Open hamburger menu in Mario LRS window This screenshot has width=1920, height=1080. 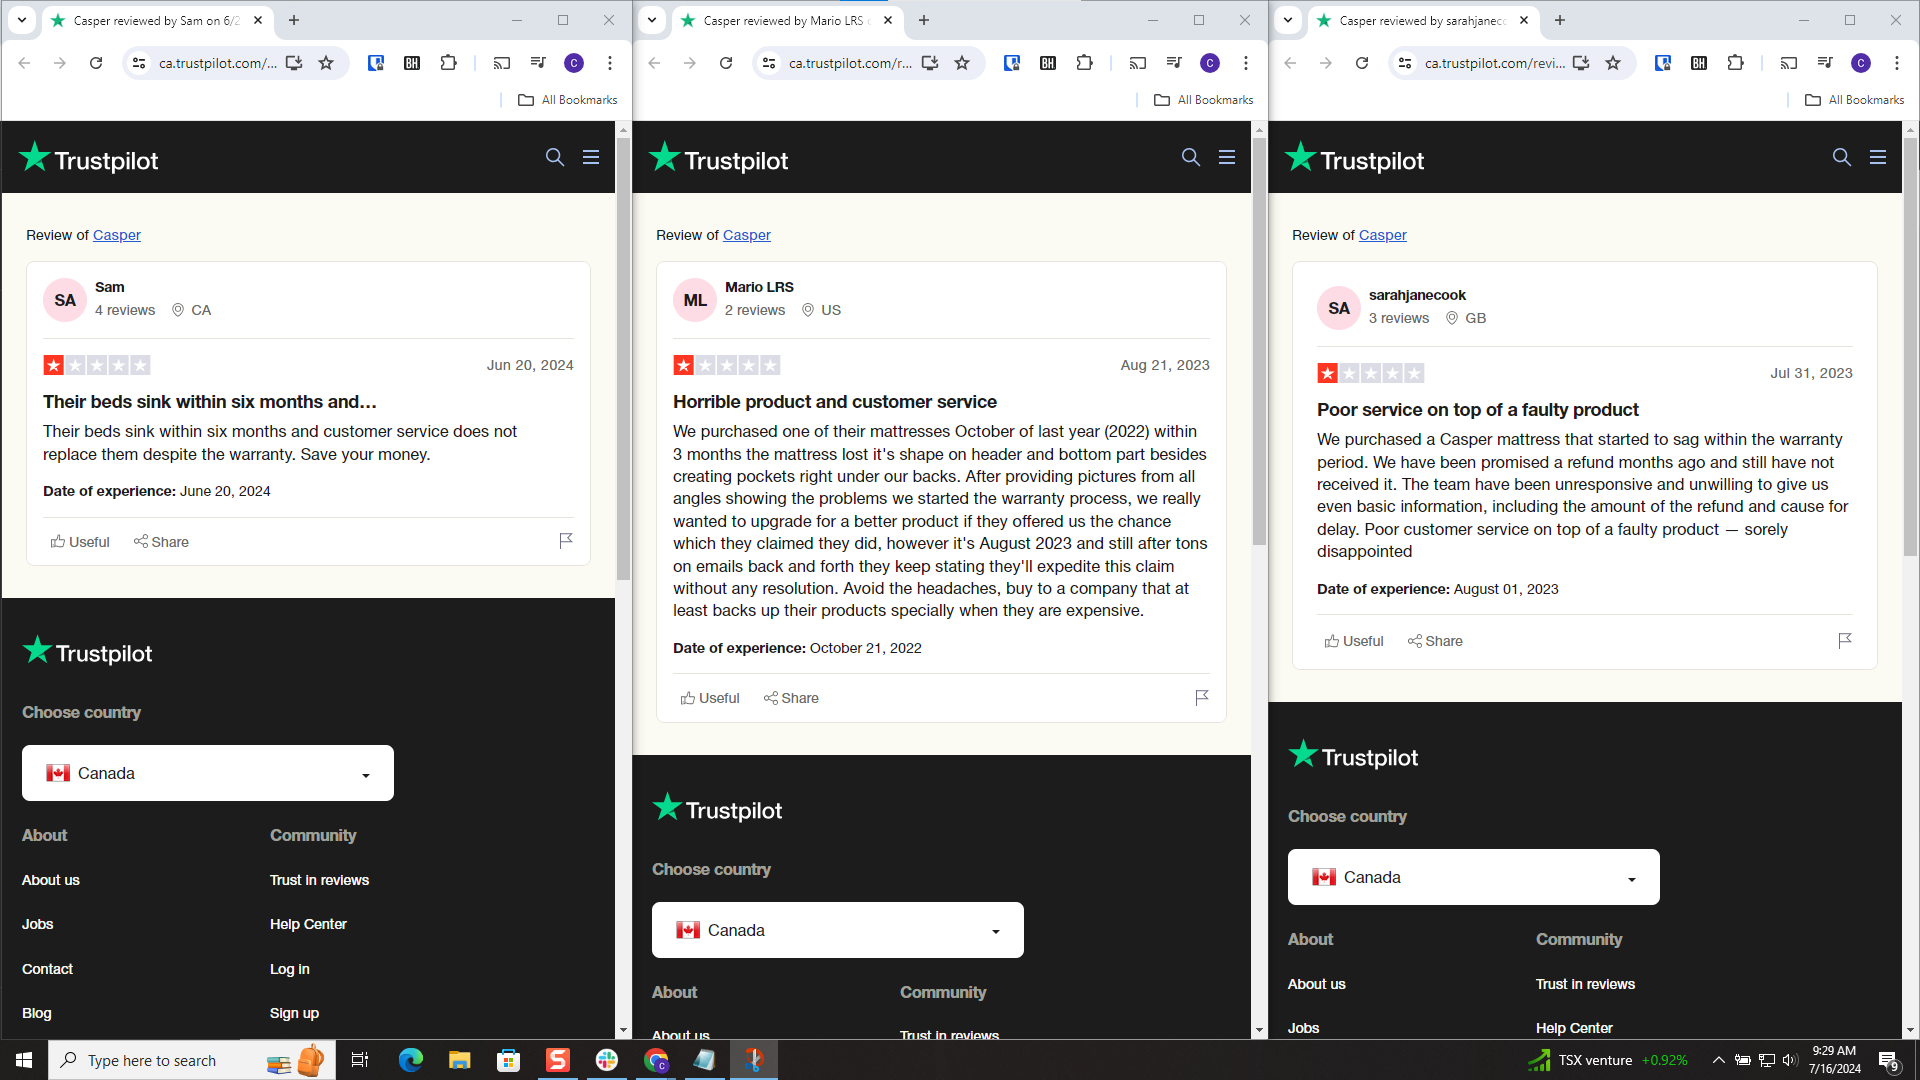coord(1227,157)
